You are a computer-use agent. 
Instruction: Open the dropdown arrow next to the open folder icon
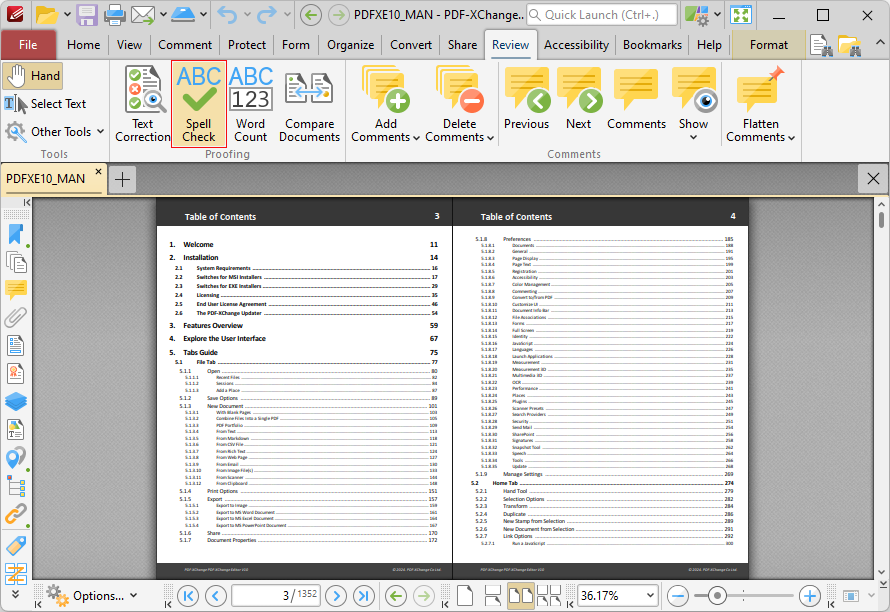[67, 14]
